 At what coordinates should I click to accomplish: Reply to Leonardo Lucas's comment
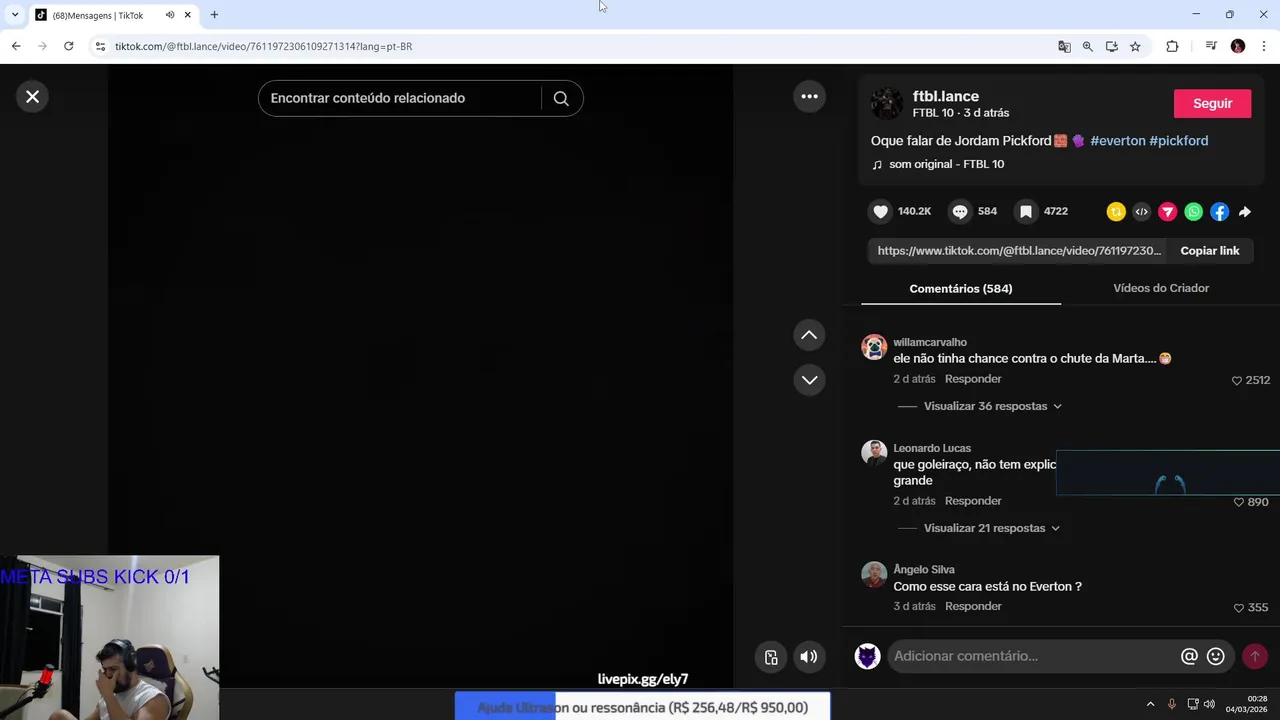coord(973,501)
